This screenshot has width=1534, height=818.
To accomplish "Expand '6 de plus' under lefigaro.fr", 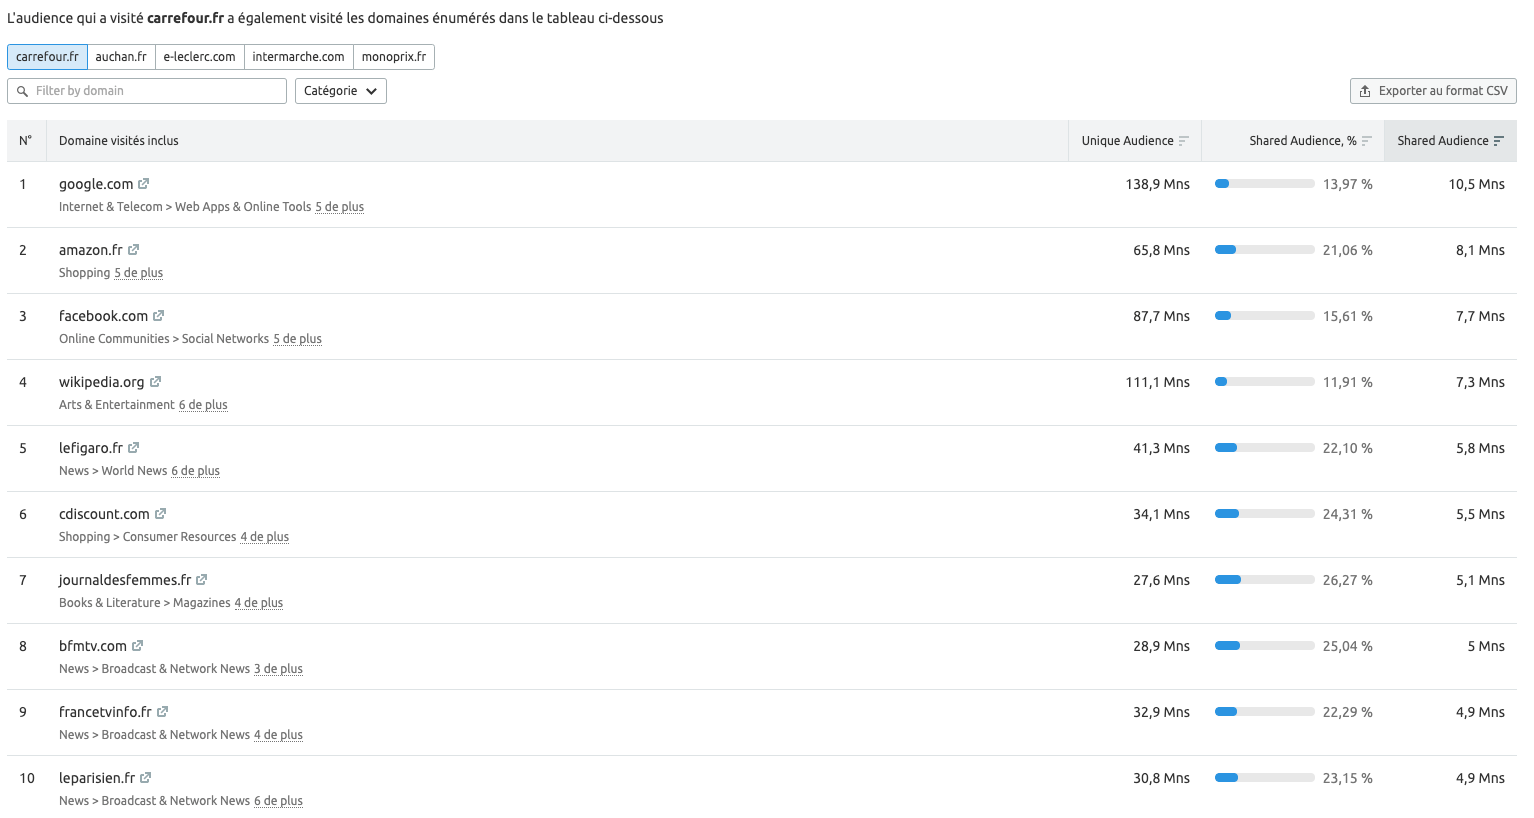I will (195, 471).
